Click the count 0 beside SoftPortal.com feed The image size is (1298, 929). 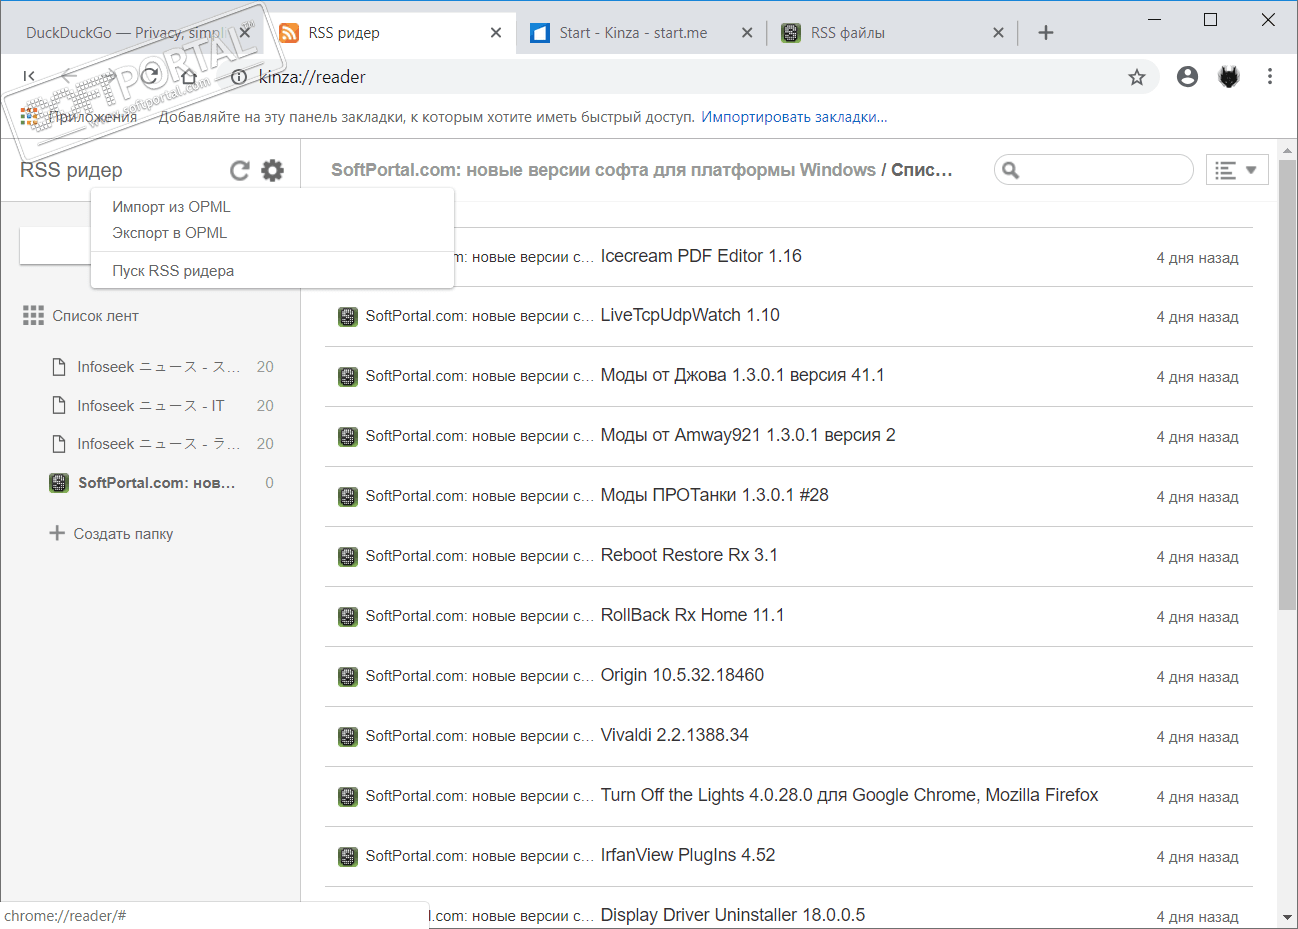click(269, 483)
